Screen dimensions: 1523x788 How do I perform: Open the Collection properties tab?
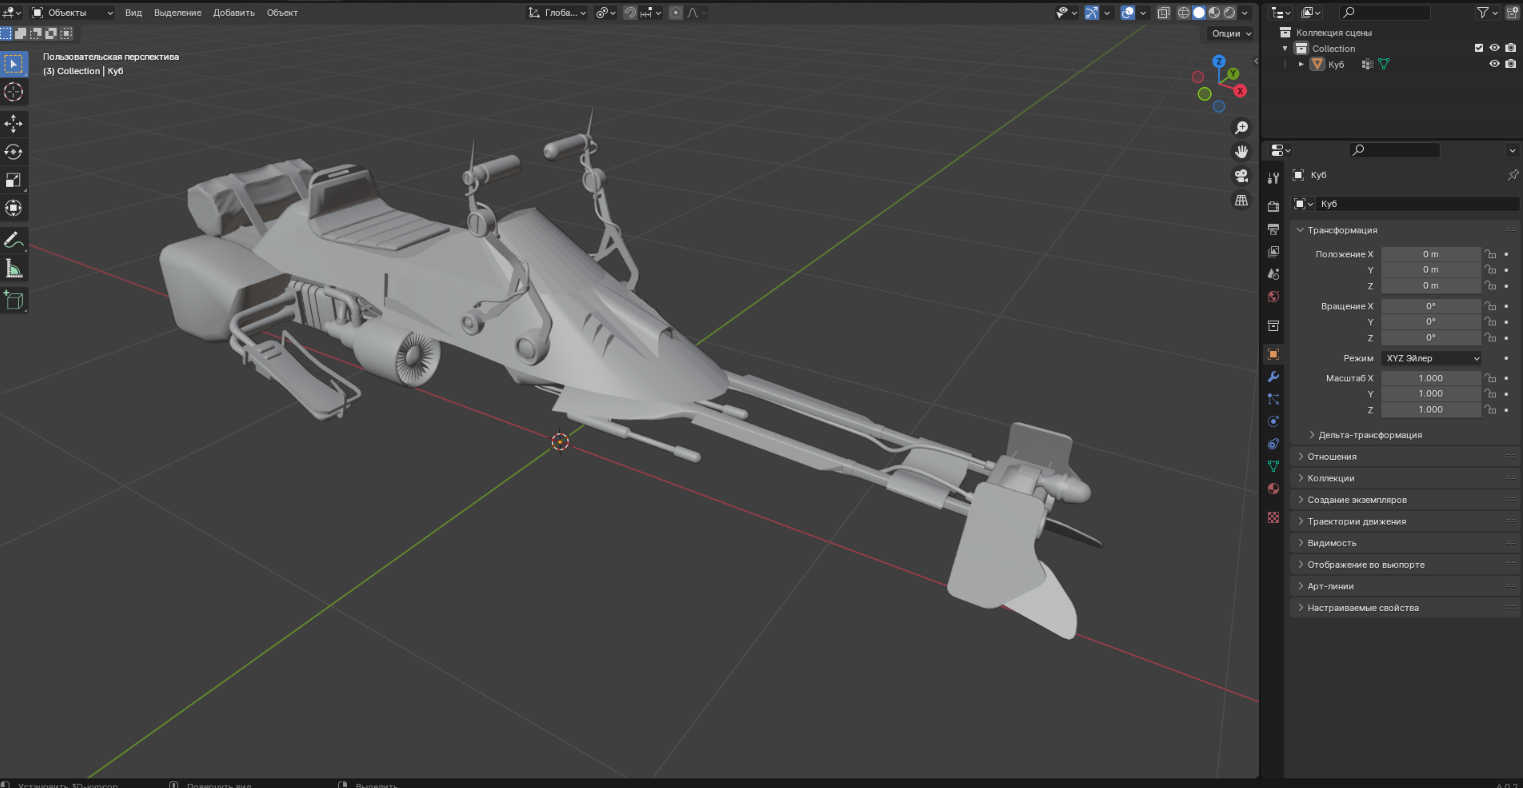click(x=1273, y=326)
